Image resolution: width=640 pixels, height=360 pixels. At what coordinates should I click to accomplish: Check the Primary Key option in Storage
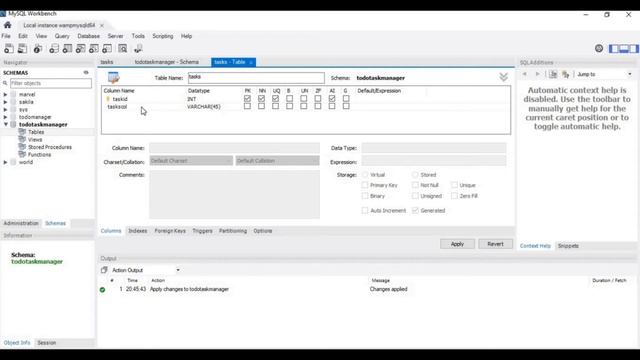[x=365, y=185]
